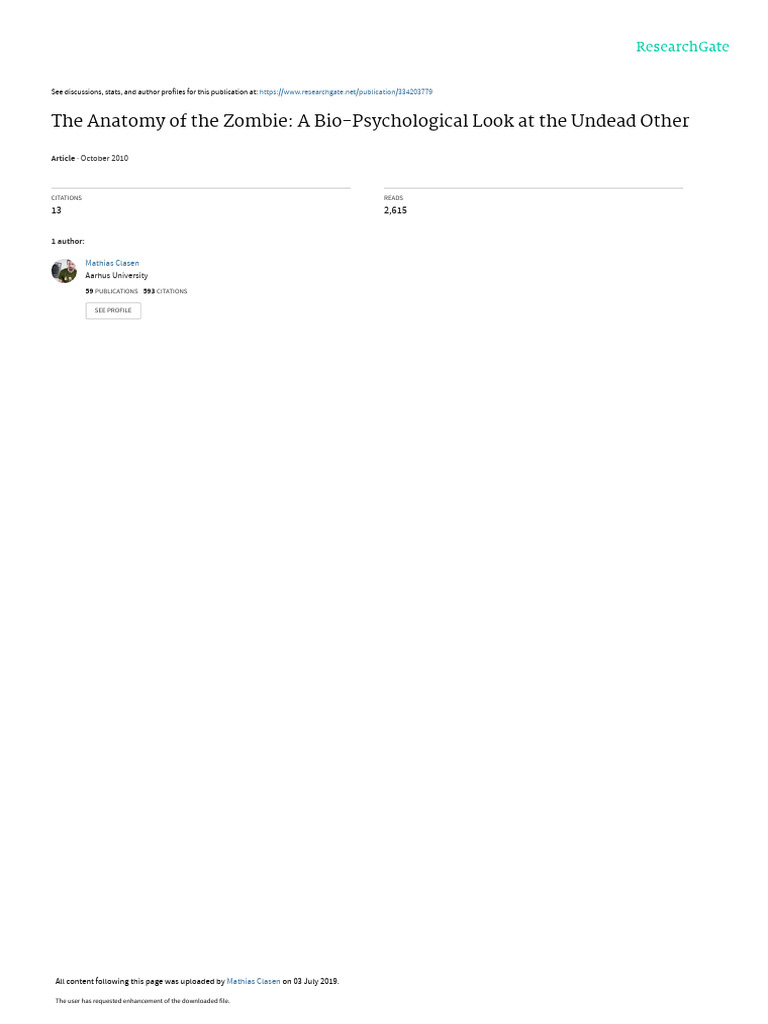This screenshot has width=768, height=1024.
Task: Open the researchgate.net publication URL
Action: pyautogui.click(x=345, y=92)
